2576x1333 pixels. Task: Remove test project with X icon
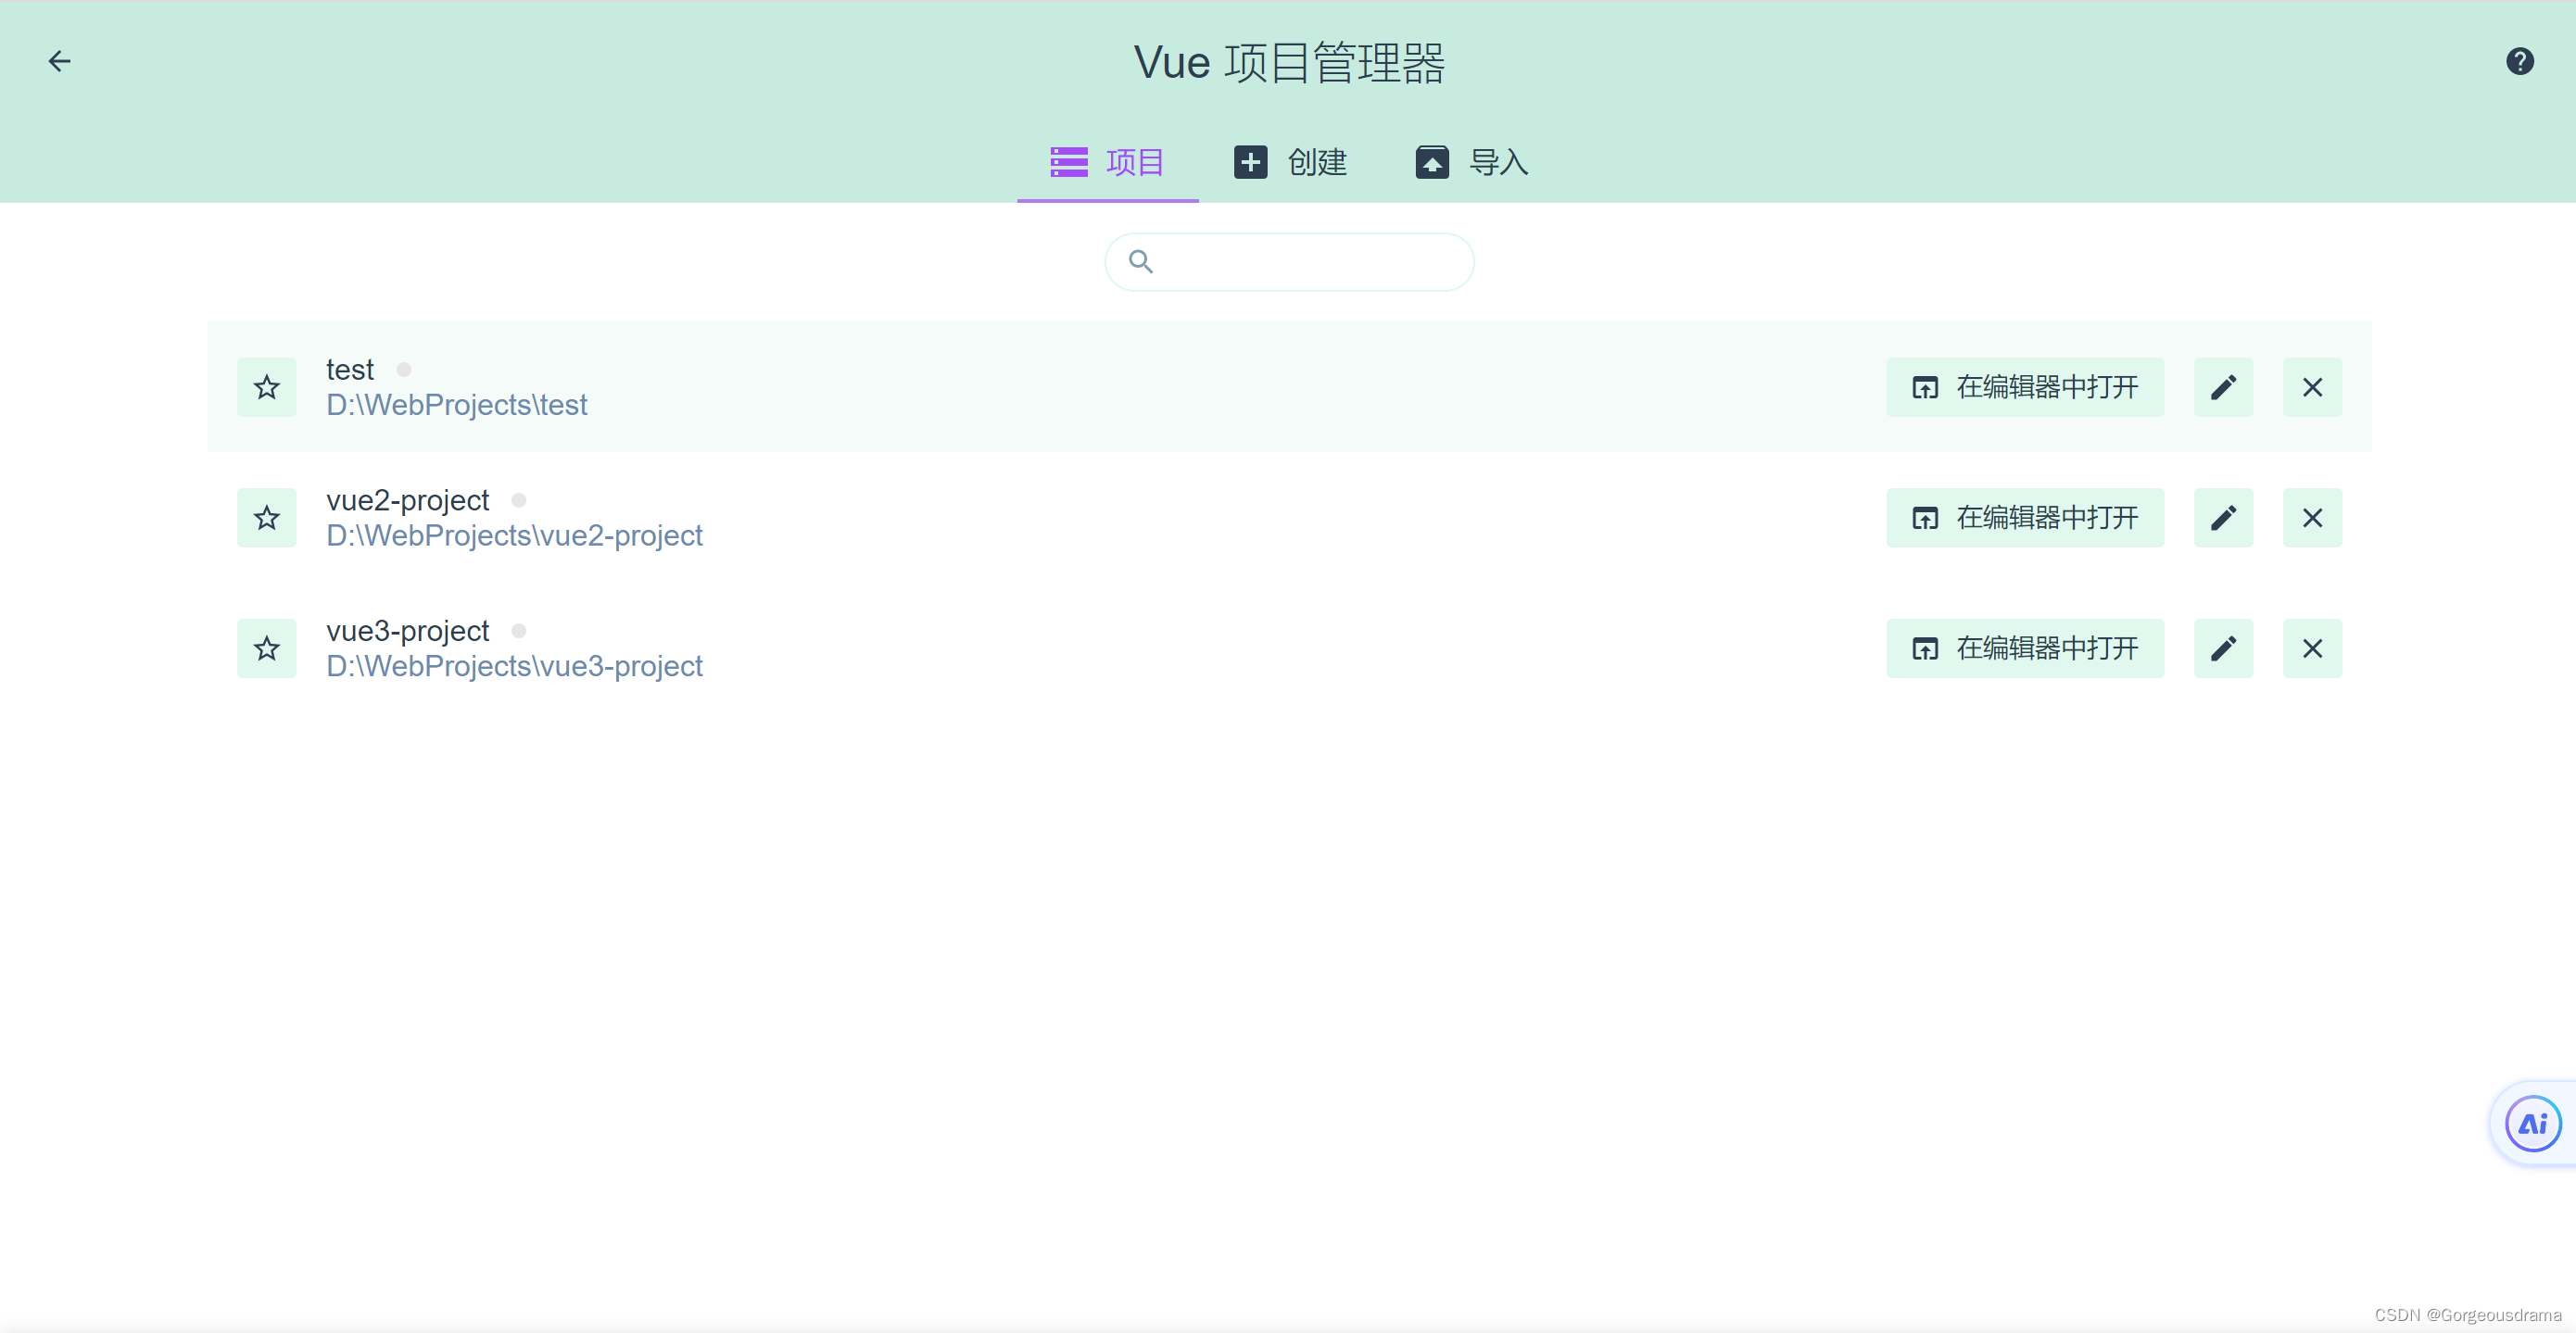click(2311, 387)
